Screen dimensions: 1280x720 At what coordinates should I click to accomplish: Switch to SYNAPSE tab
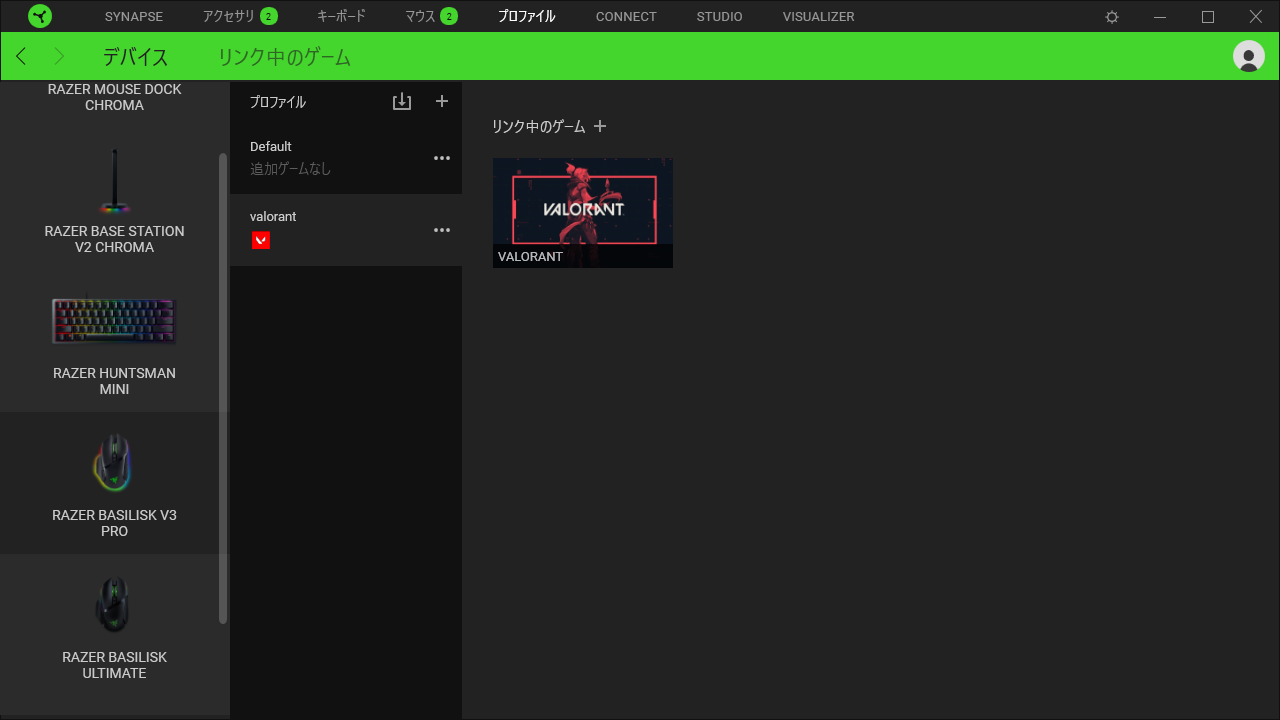point(134,17)
